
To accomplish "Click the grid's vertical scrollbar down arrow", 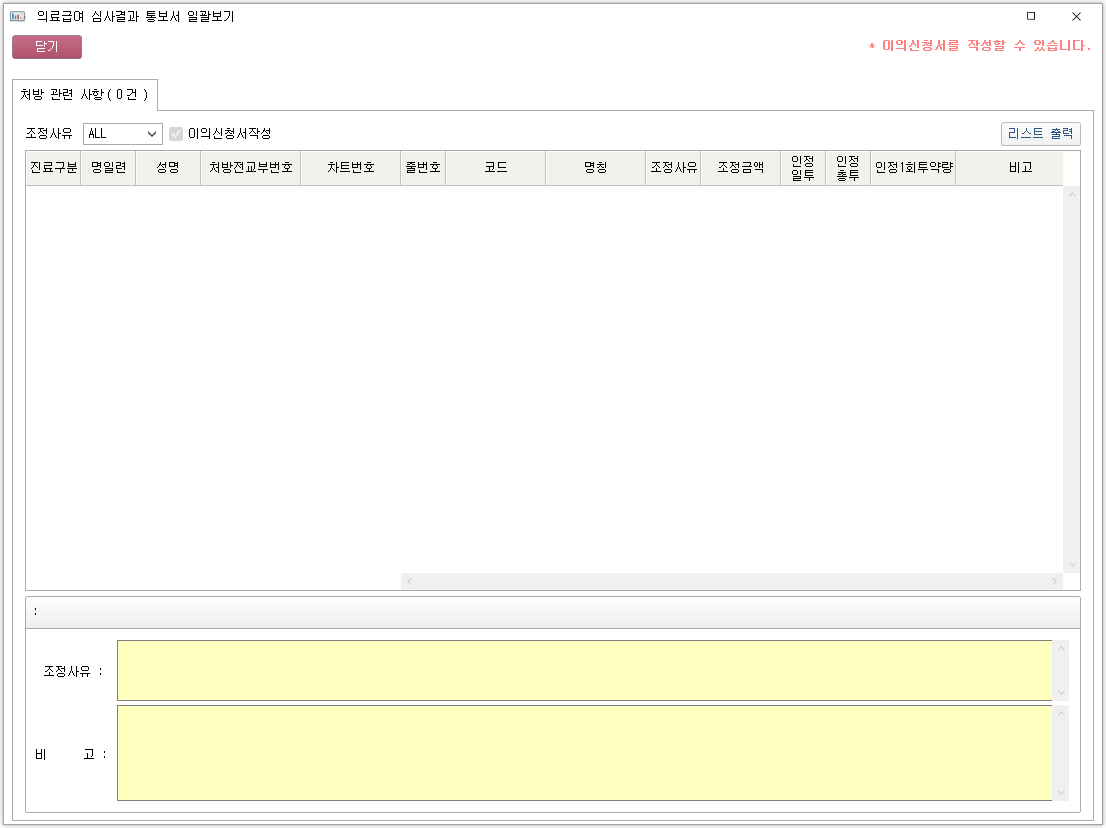I will click(1072, 564).
